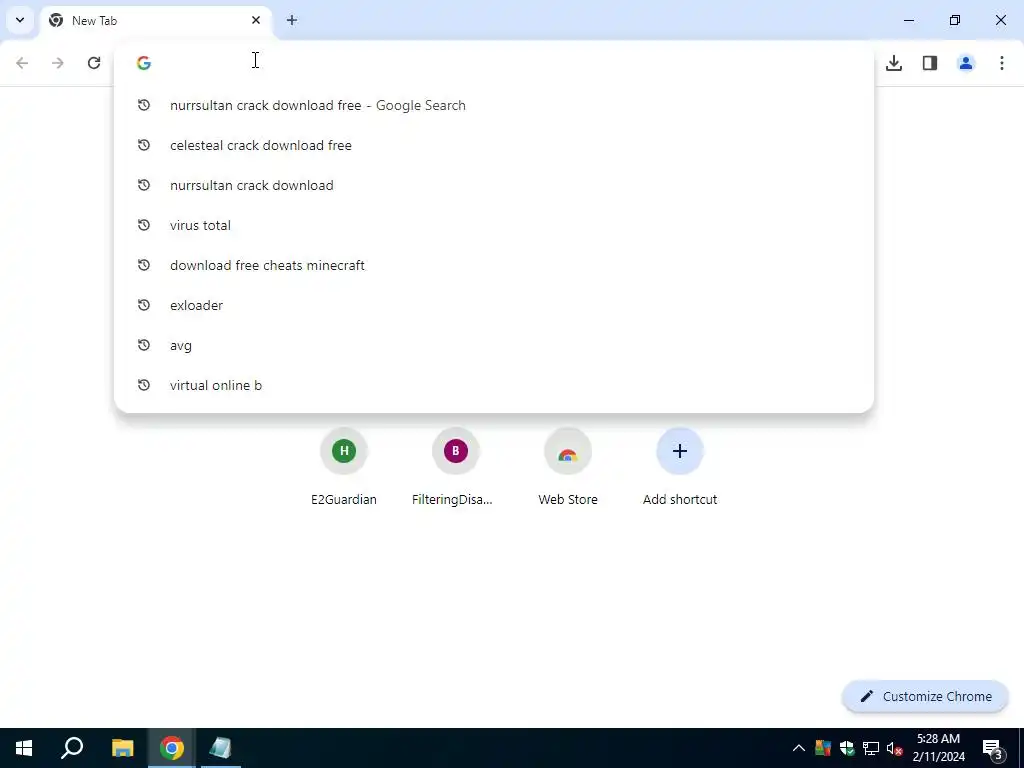Viewport: 1024px width, 768px height.
Task: Choose suggestion 'virus total'
Action: click(x=494, y=225)
